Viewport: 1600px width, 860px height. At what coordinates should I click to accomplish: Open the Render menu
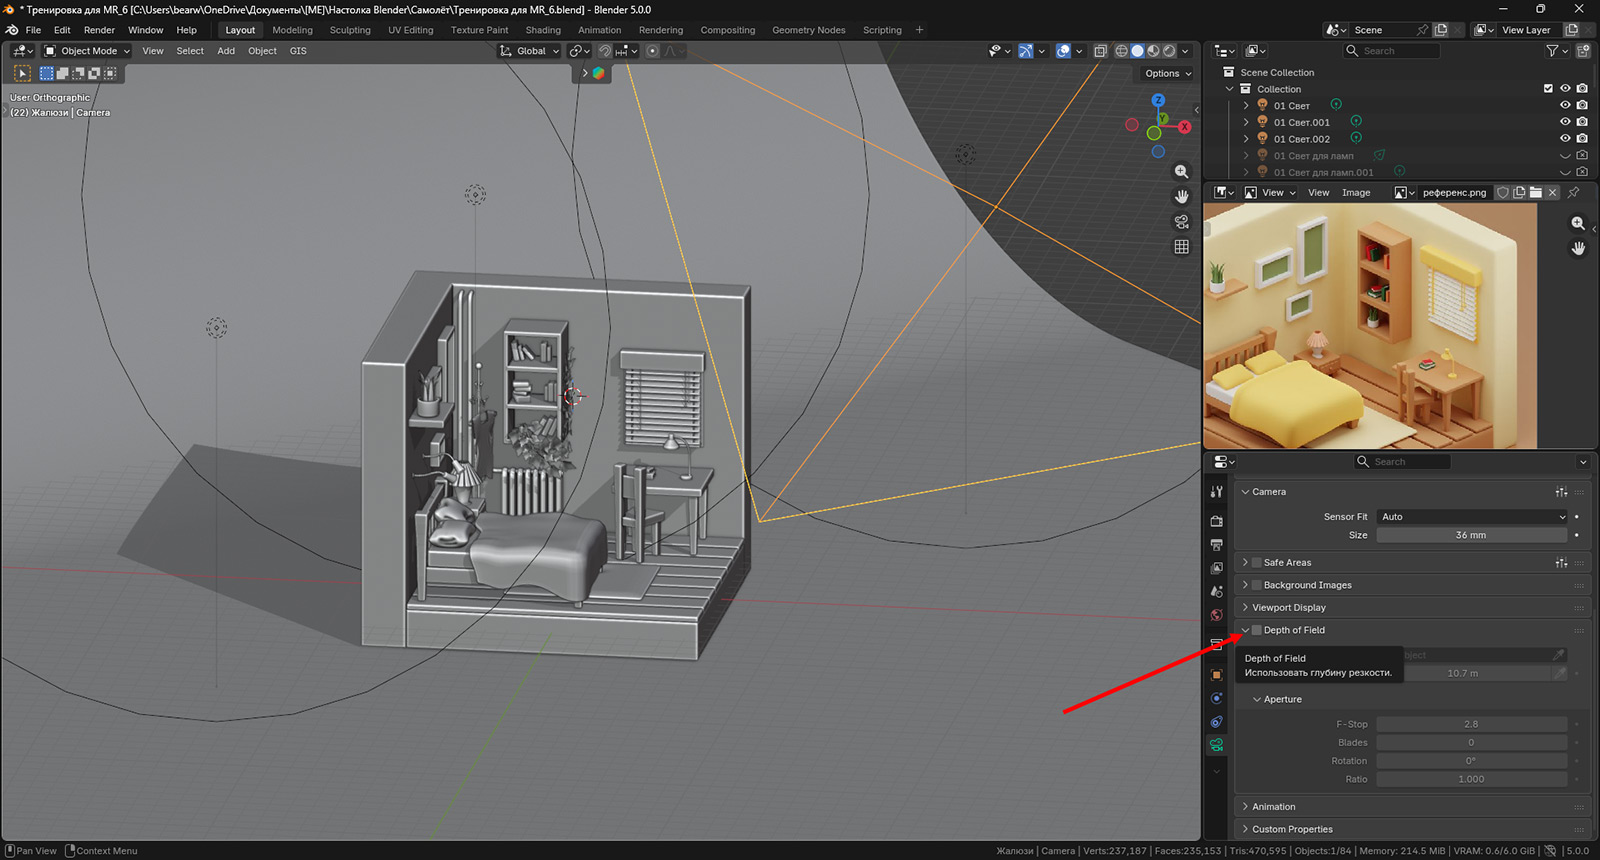point(99,30)
